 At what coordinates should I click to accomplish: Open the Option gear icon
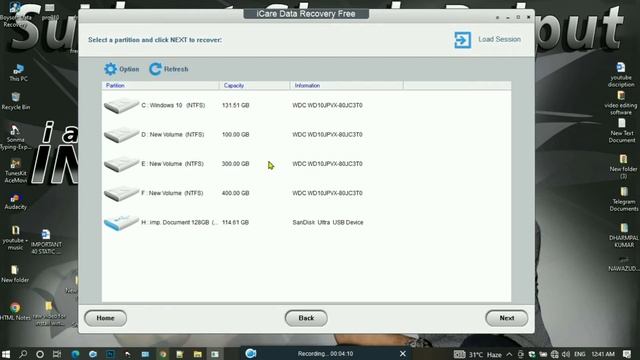[x=110, y=69]
